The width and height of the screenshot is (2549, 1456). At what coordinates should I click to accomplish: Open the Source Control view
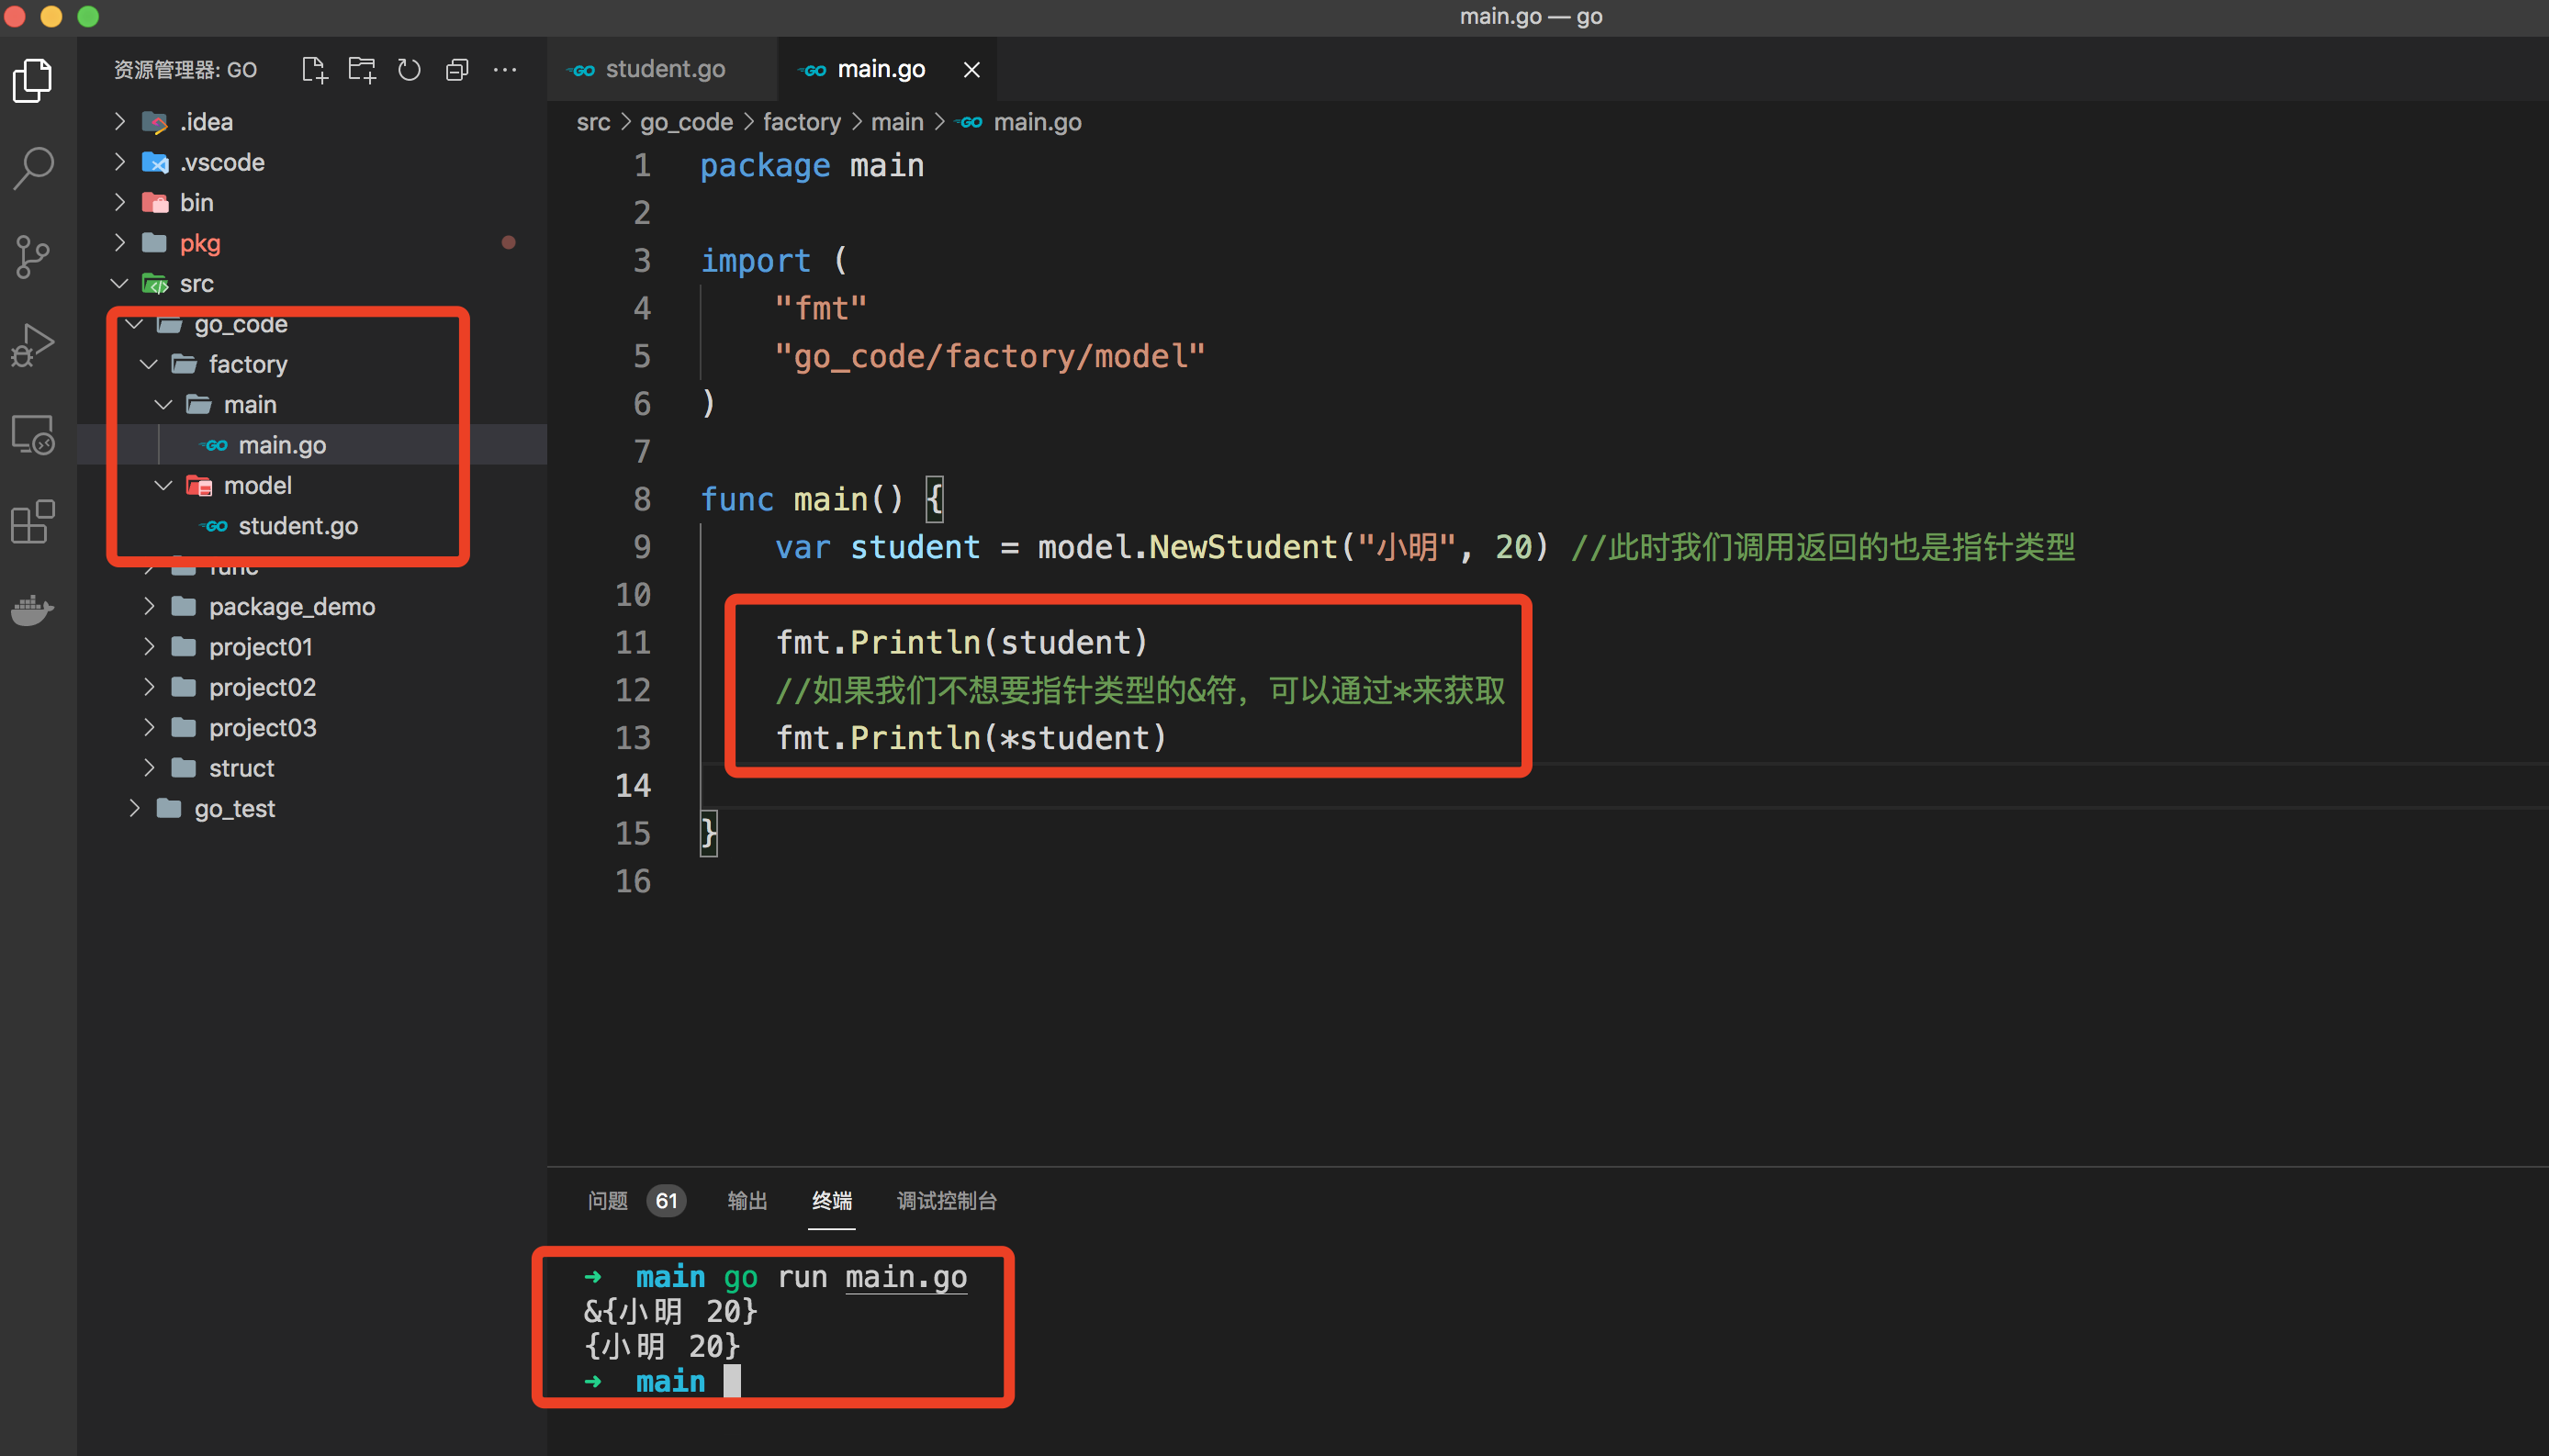click(x=33, y=256)
